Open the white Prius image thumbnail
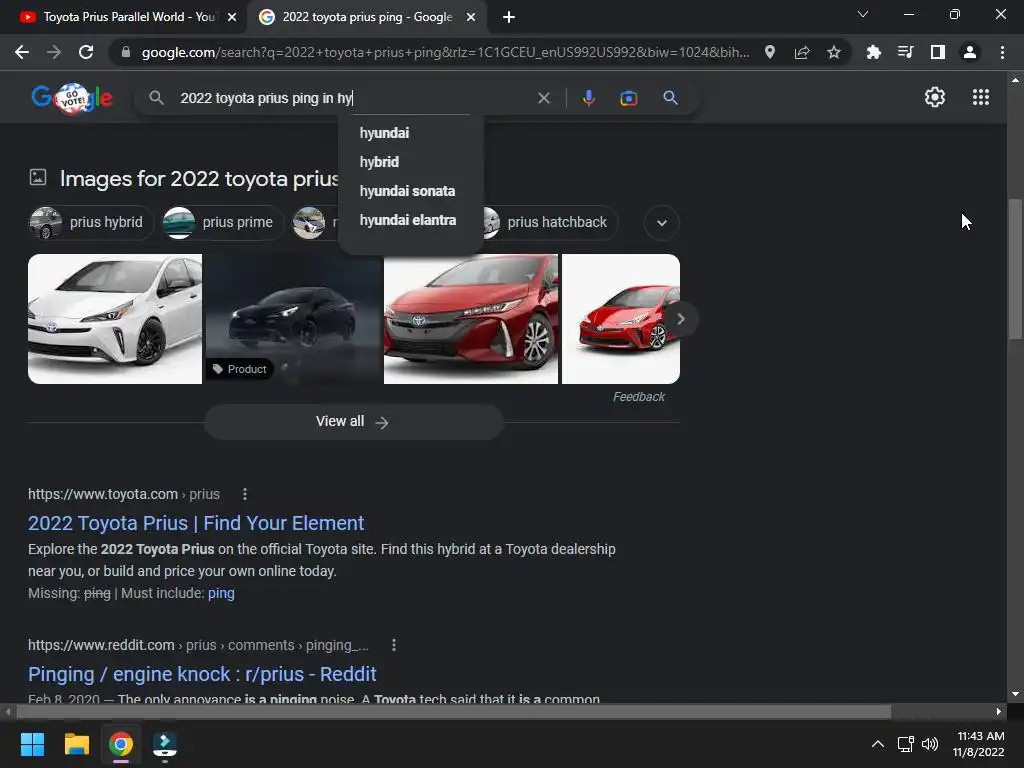The height and width of the screenshot is (768, 1024). (x=115, y=319)
